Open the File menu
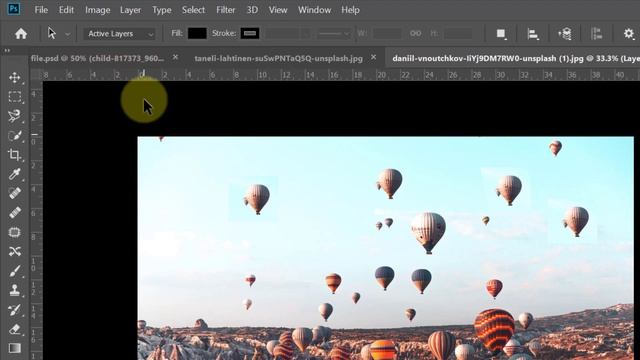Image resolution: width=640 pixels, height=360 pixels. point(41,10)
